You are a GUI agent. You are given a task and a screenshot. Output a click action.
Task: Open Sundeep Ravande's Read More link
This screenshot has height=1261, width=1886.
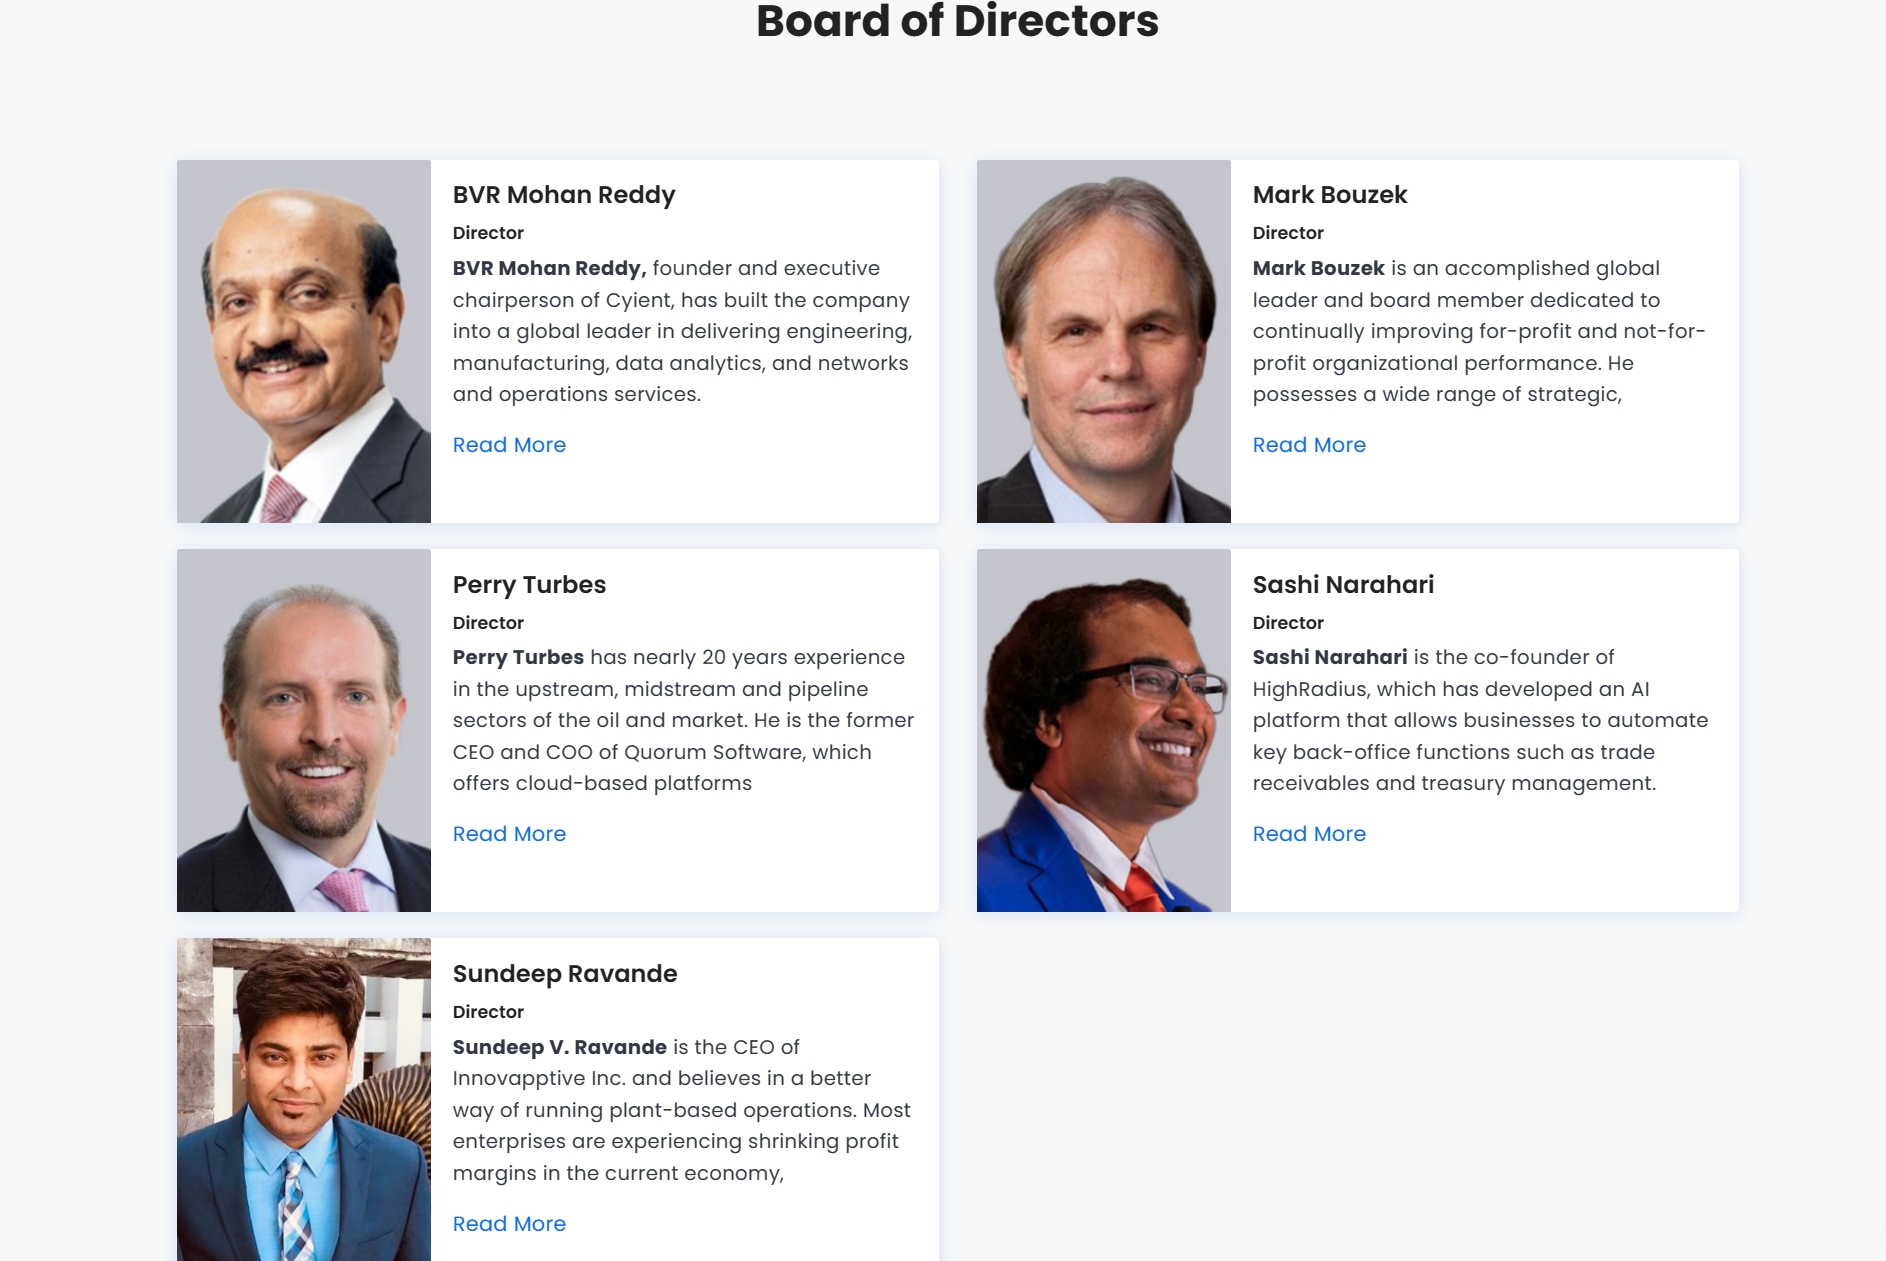pos(509,1224)
